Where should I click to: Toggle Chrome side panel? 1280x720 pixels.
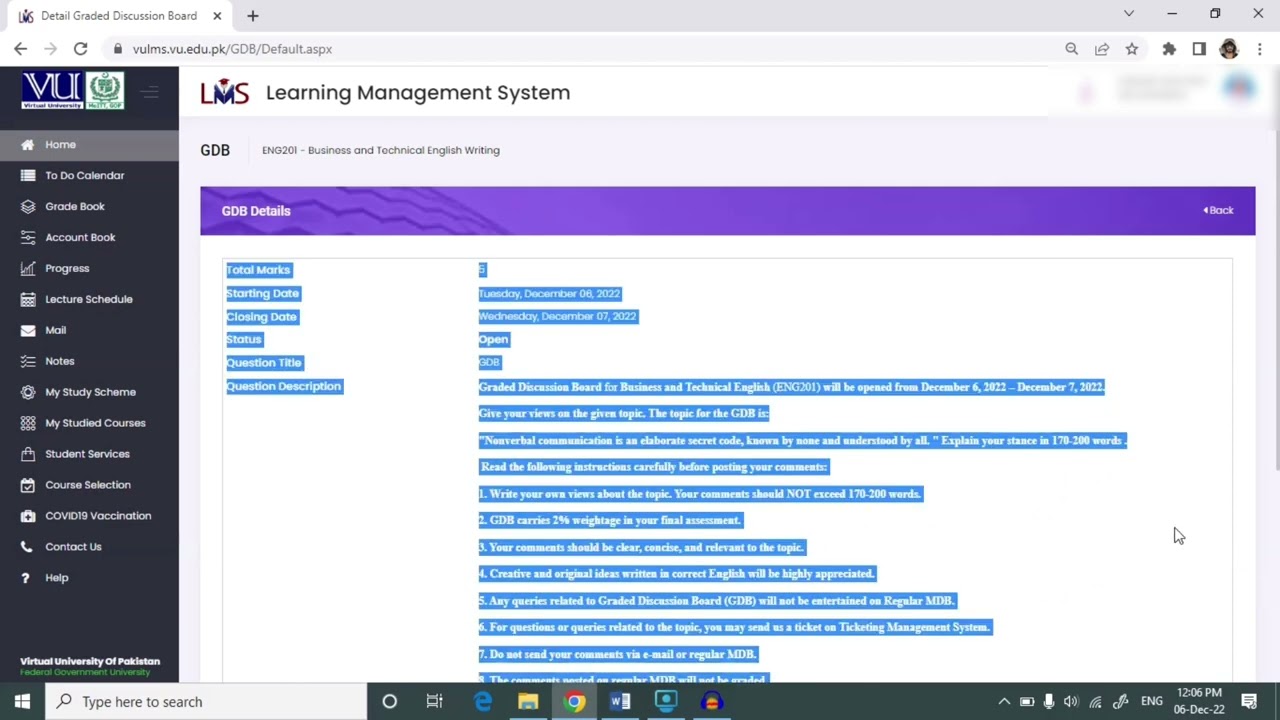coord(1199,49)
